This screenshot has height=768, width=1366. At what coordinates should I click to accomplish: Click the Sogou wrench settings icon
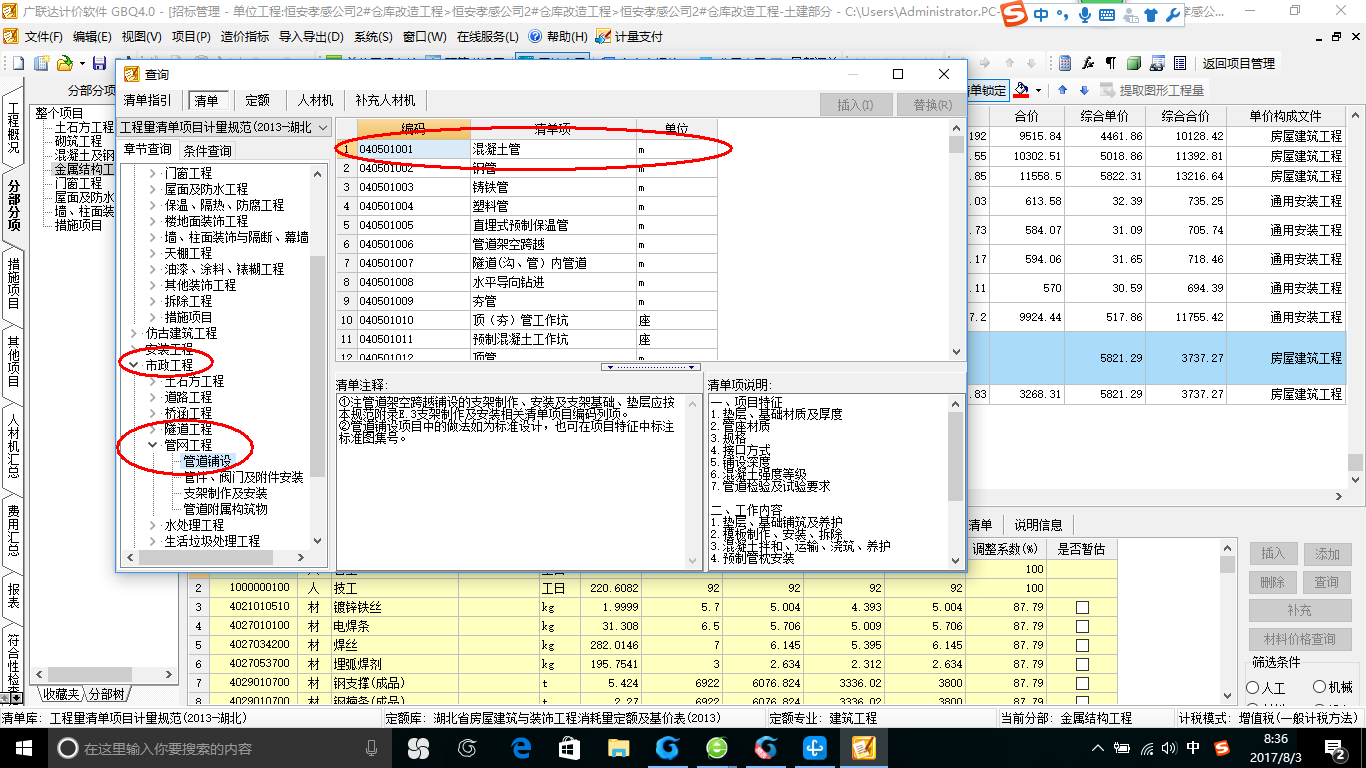pos(1172,15)
